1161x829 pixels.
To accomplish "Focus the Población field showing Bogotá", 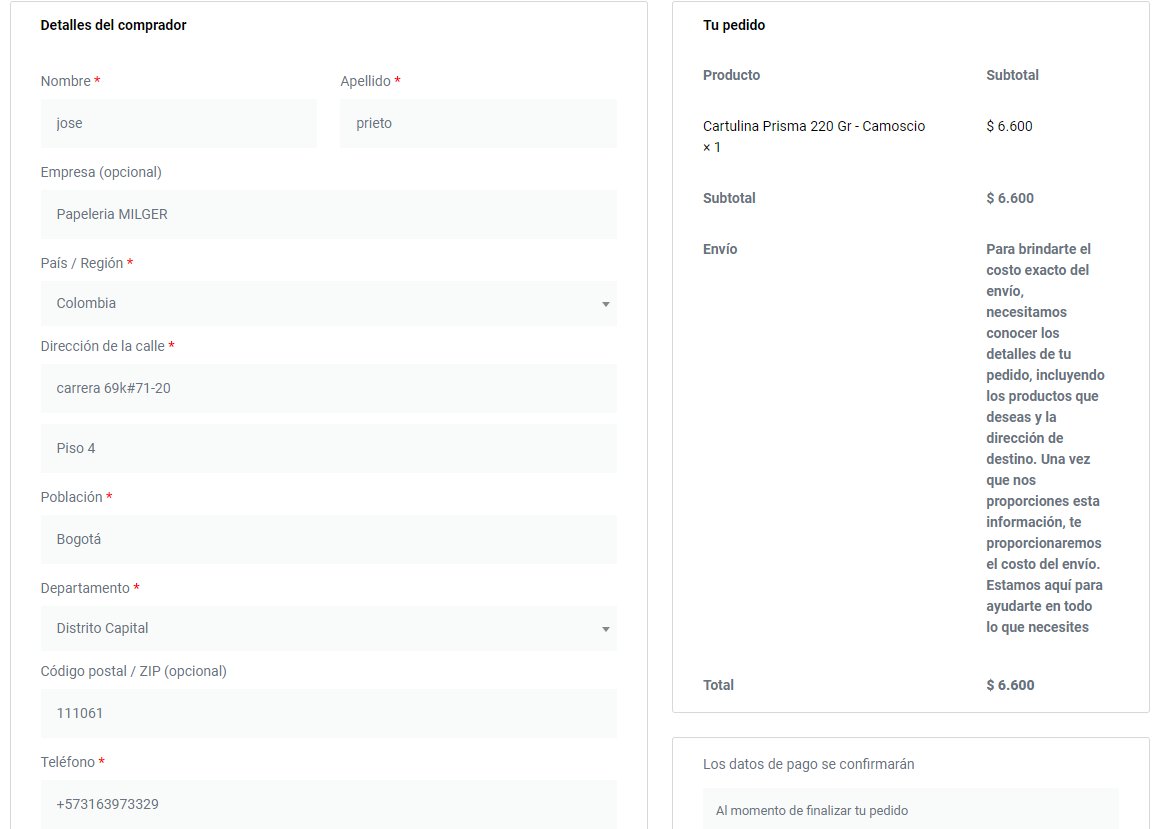I will tap(328, 539).
